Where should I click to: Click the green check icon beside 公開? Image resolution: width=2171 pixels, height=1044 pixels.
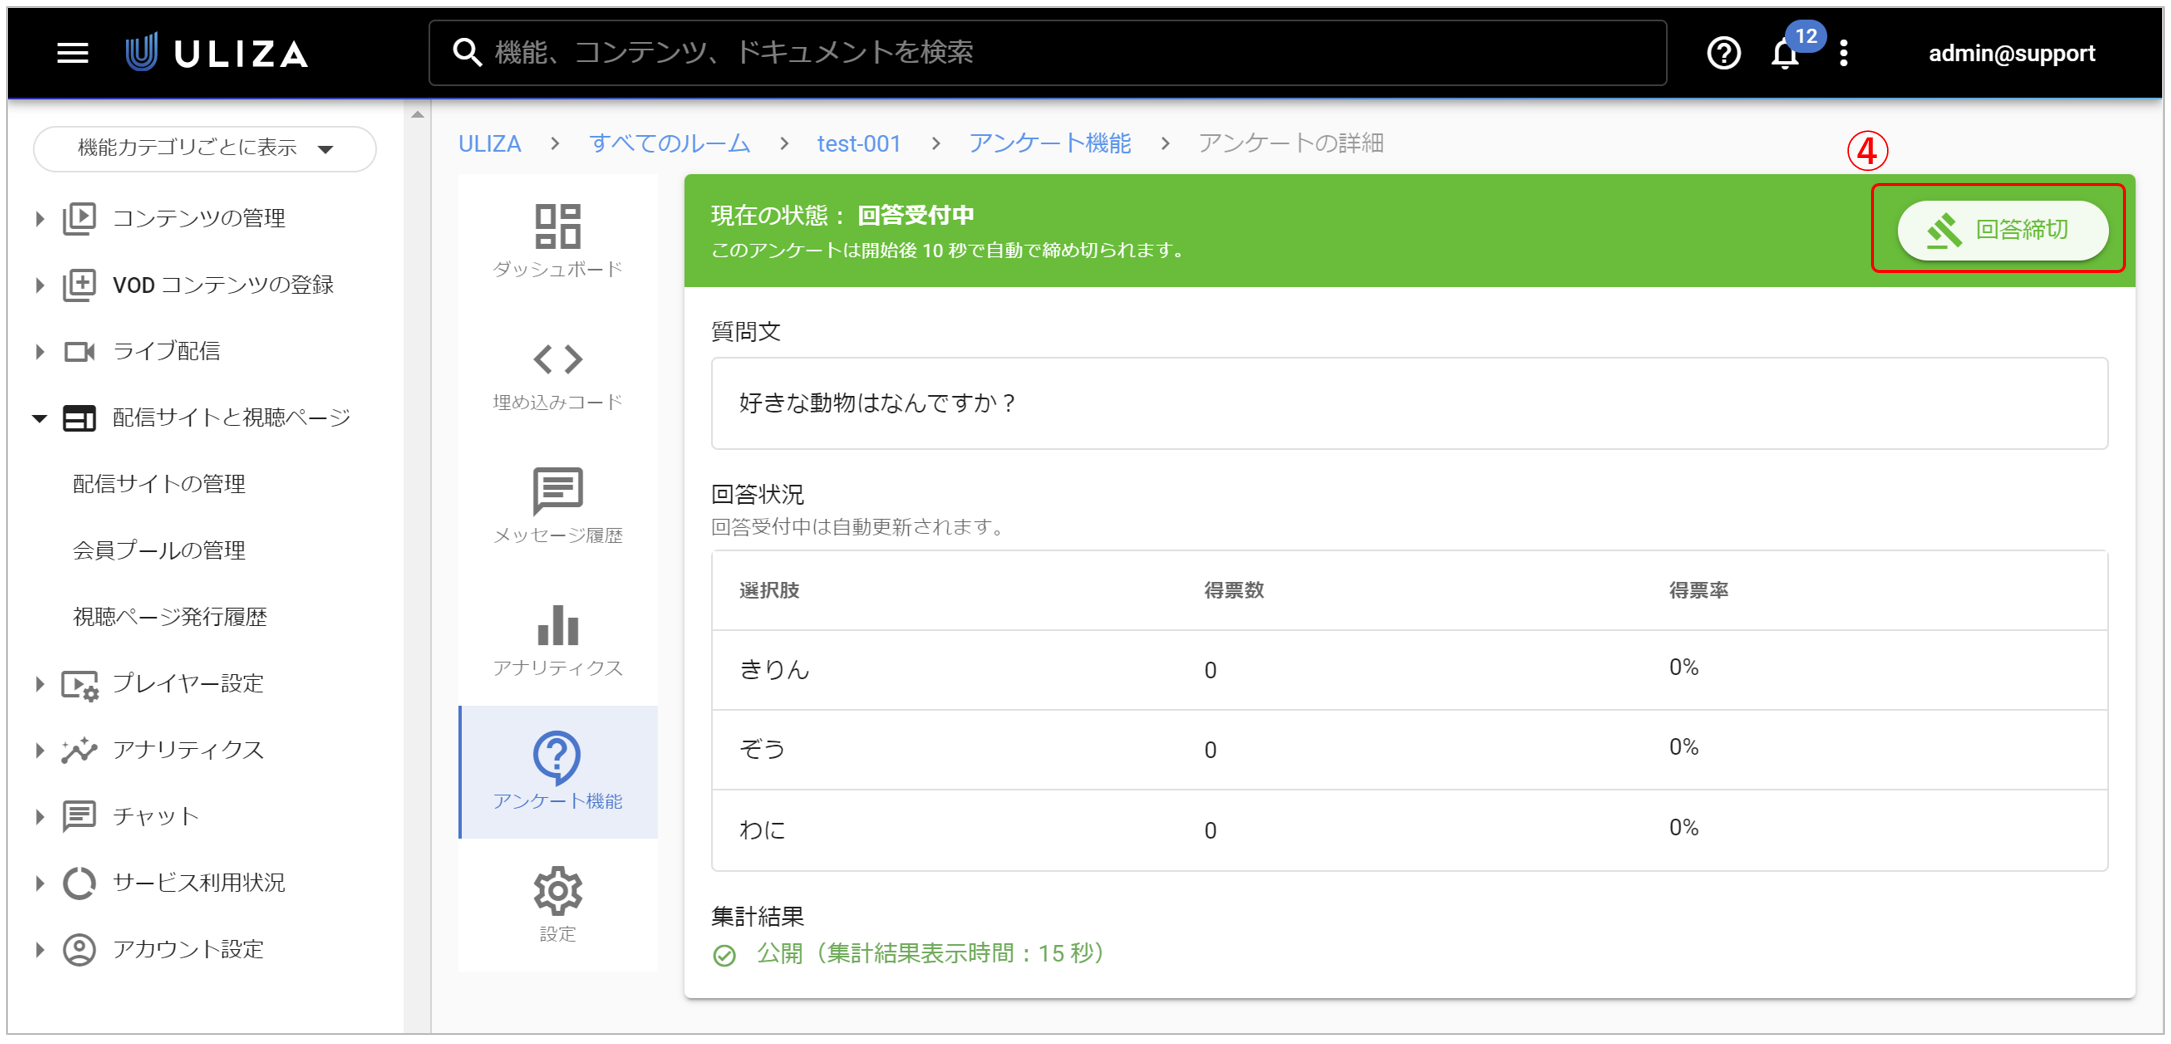point(725,955)
